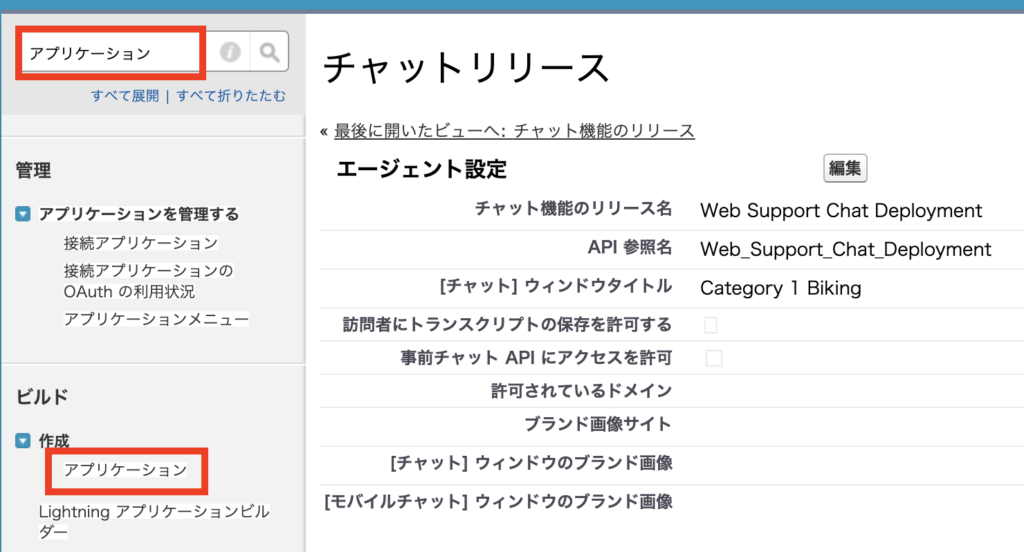Open 接続アプリケーションの OAuth の利用状況
1024x552 pixels.
[x=148, y=281]
